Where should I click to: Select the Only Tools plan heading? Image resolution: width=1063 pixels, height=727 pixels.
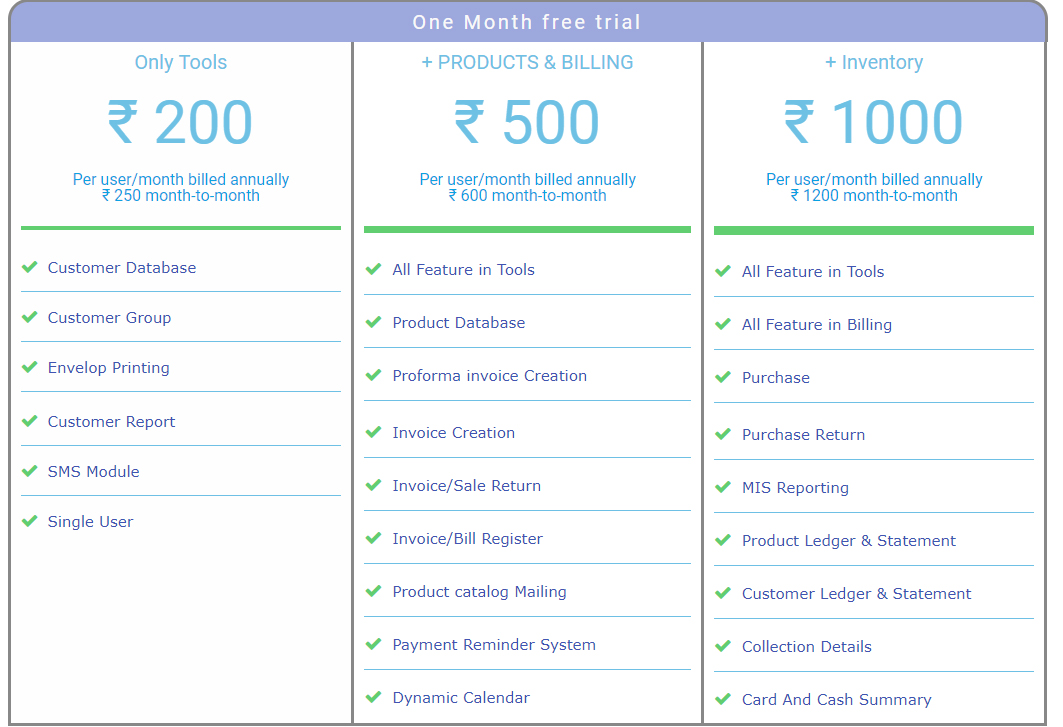(181, 62)
